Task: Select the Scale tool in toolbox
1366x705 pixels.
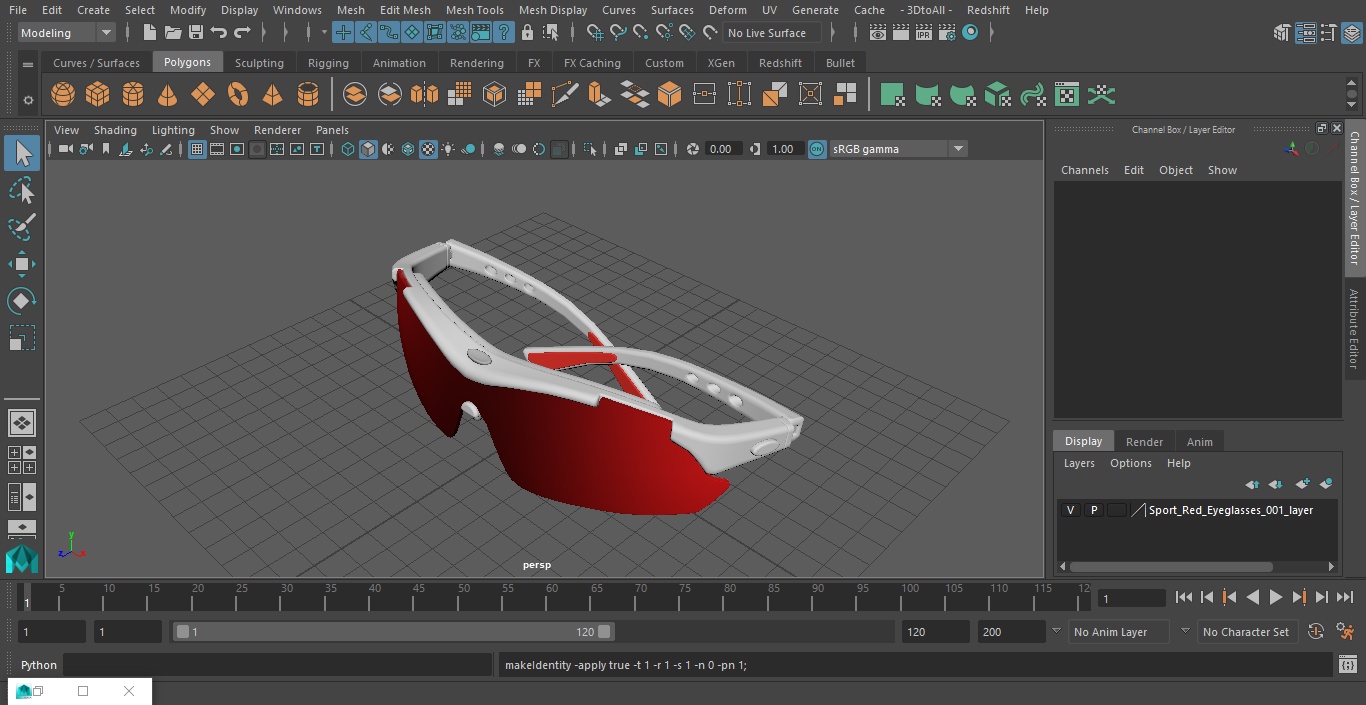Action: (x=21, y=338)
